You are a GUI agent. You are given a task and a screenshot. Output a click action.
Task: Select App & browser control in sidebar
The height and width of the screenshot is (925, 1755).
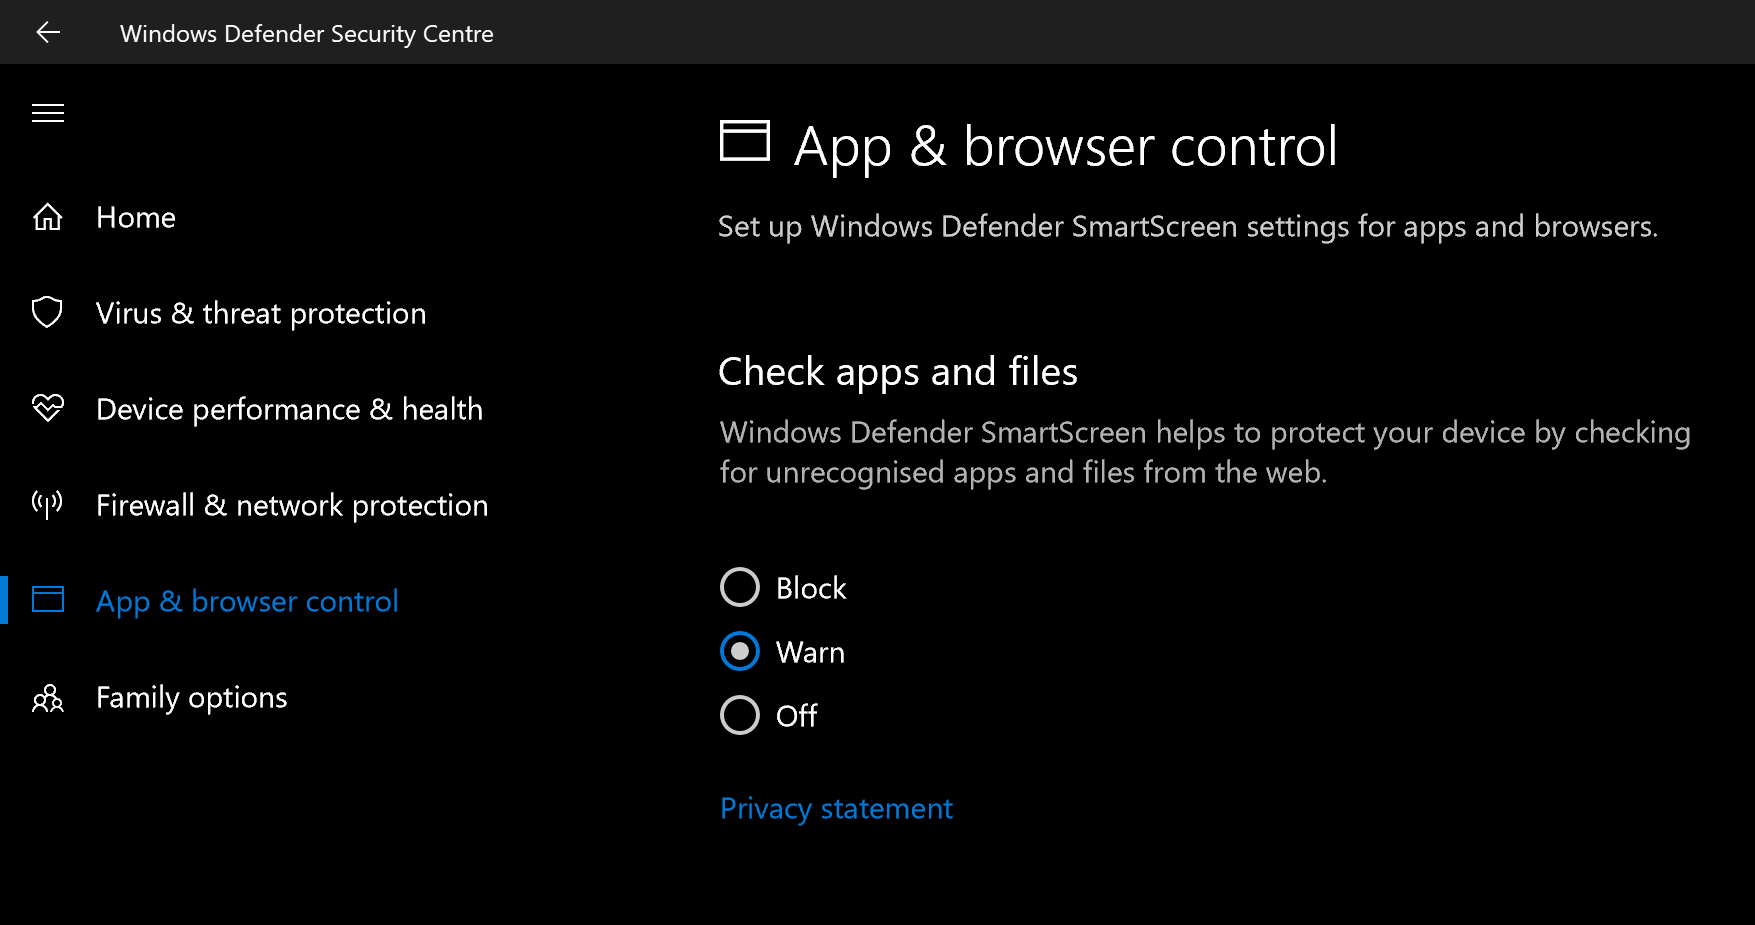point(247,601)
